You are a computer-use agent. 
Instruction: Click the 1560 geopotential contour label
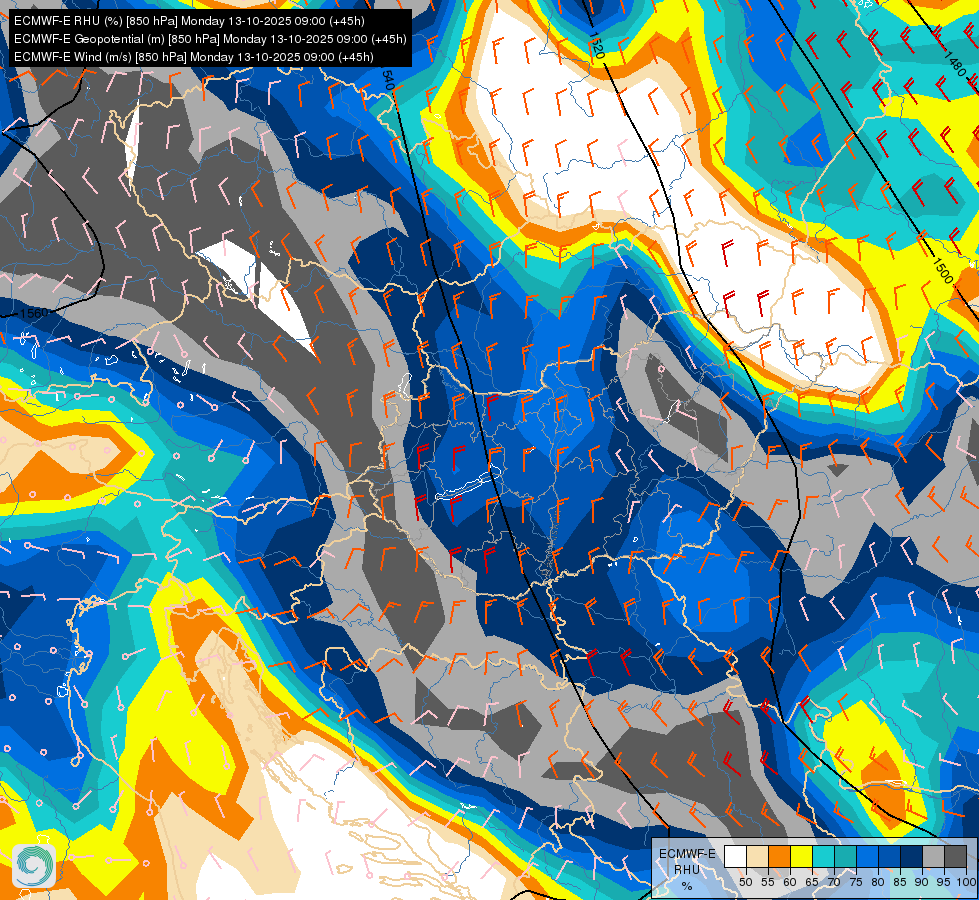(33, 312)
